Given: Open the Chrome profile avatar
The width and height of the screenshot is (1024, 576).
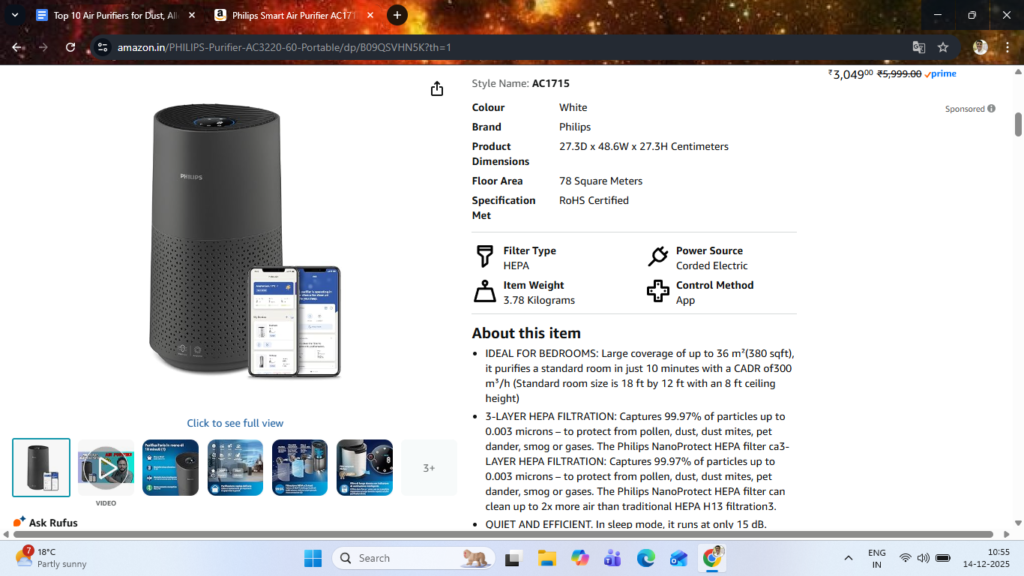Looking at the screenshot, I should (980, 47).
